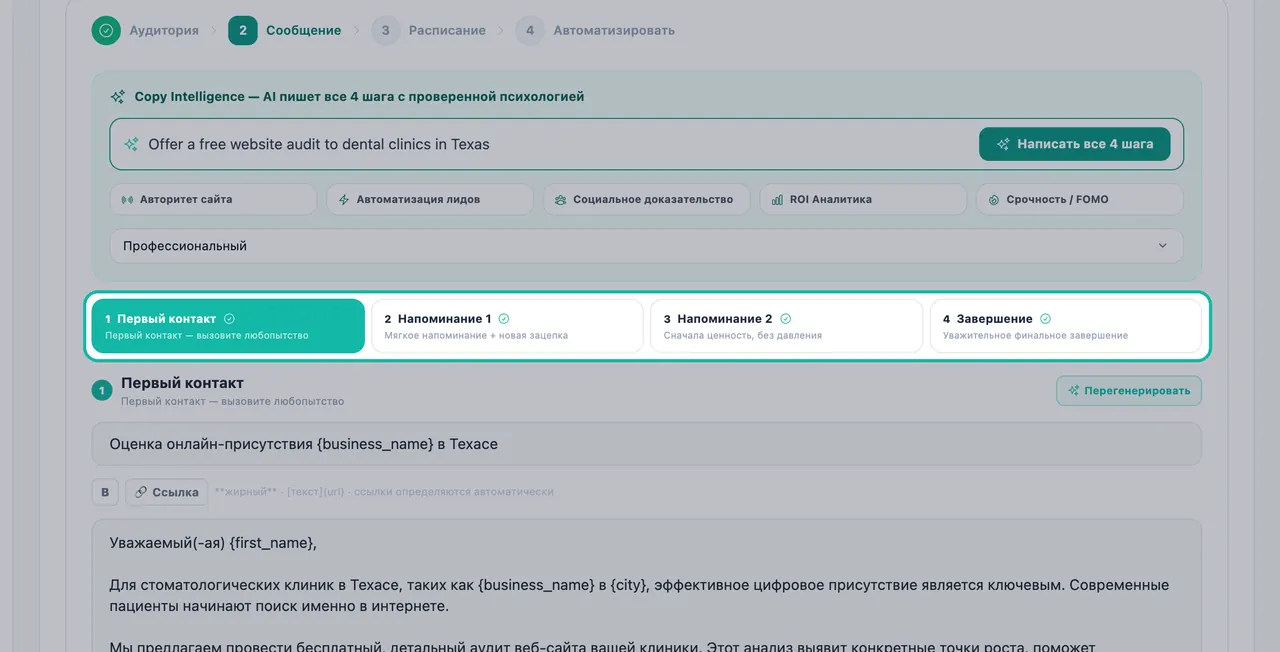This screenshot has width=1280, height=652.
Task: Click the bar chart icon on ROI Аналитика chip
Action: click(777, 200)
